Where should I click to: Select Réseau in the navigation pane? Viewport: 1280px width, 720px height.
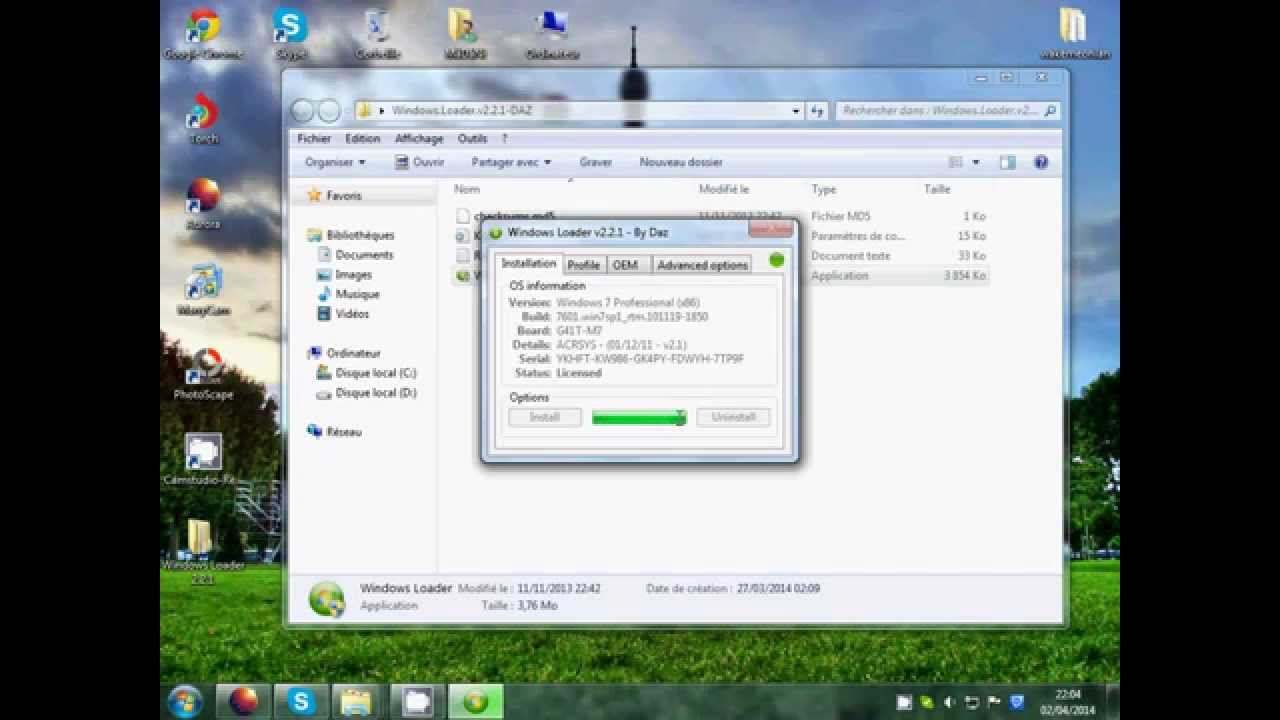click(x=343, y=432)
